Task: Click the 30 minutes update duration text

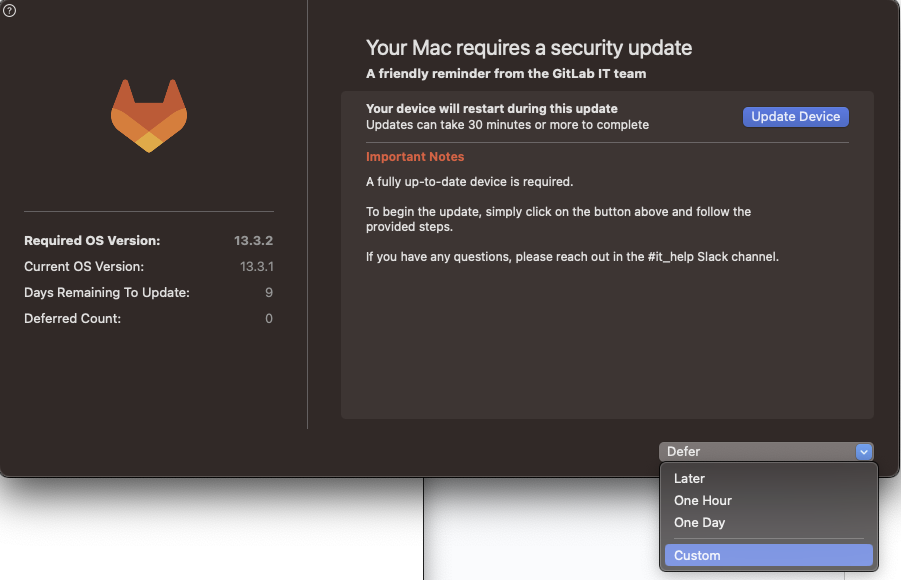Action: (x=507, y=125)
